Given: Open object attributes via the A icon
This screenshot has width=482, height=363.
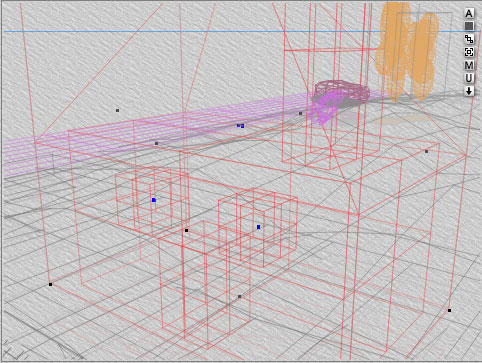Looking at the screenshot, I should coord(469,13).
